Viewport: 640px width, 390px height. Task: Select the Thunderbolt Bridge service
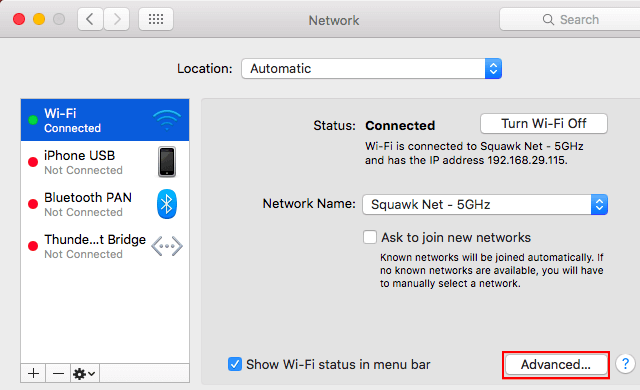[x=105, y=246]
